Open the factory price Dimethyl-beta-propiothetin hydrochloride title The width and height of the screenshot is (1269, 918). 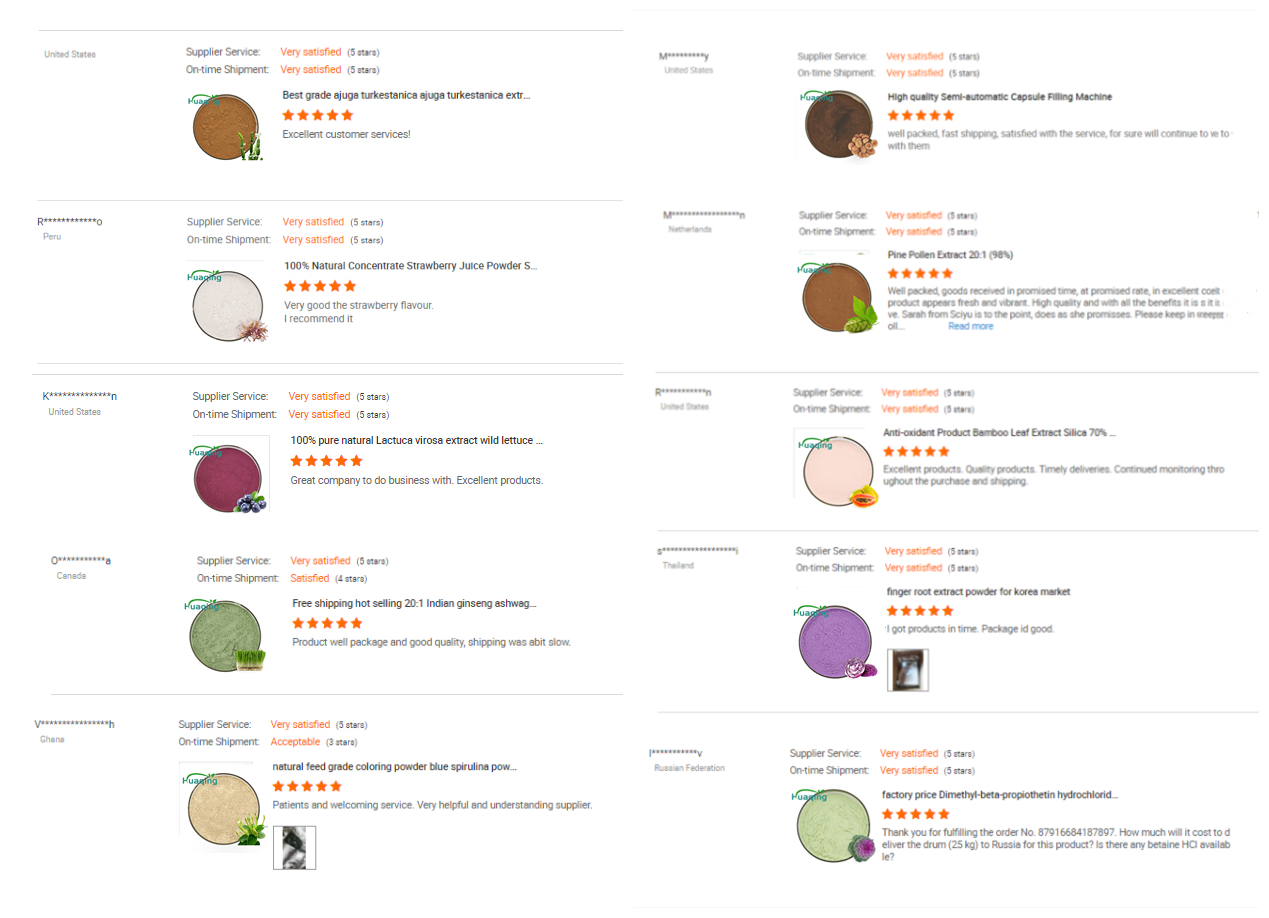coord(999,795)
